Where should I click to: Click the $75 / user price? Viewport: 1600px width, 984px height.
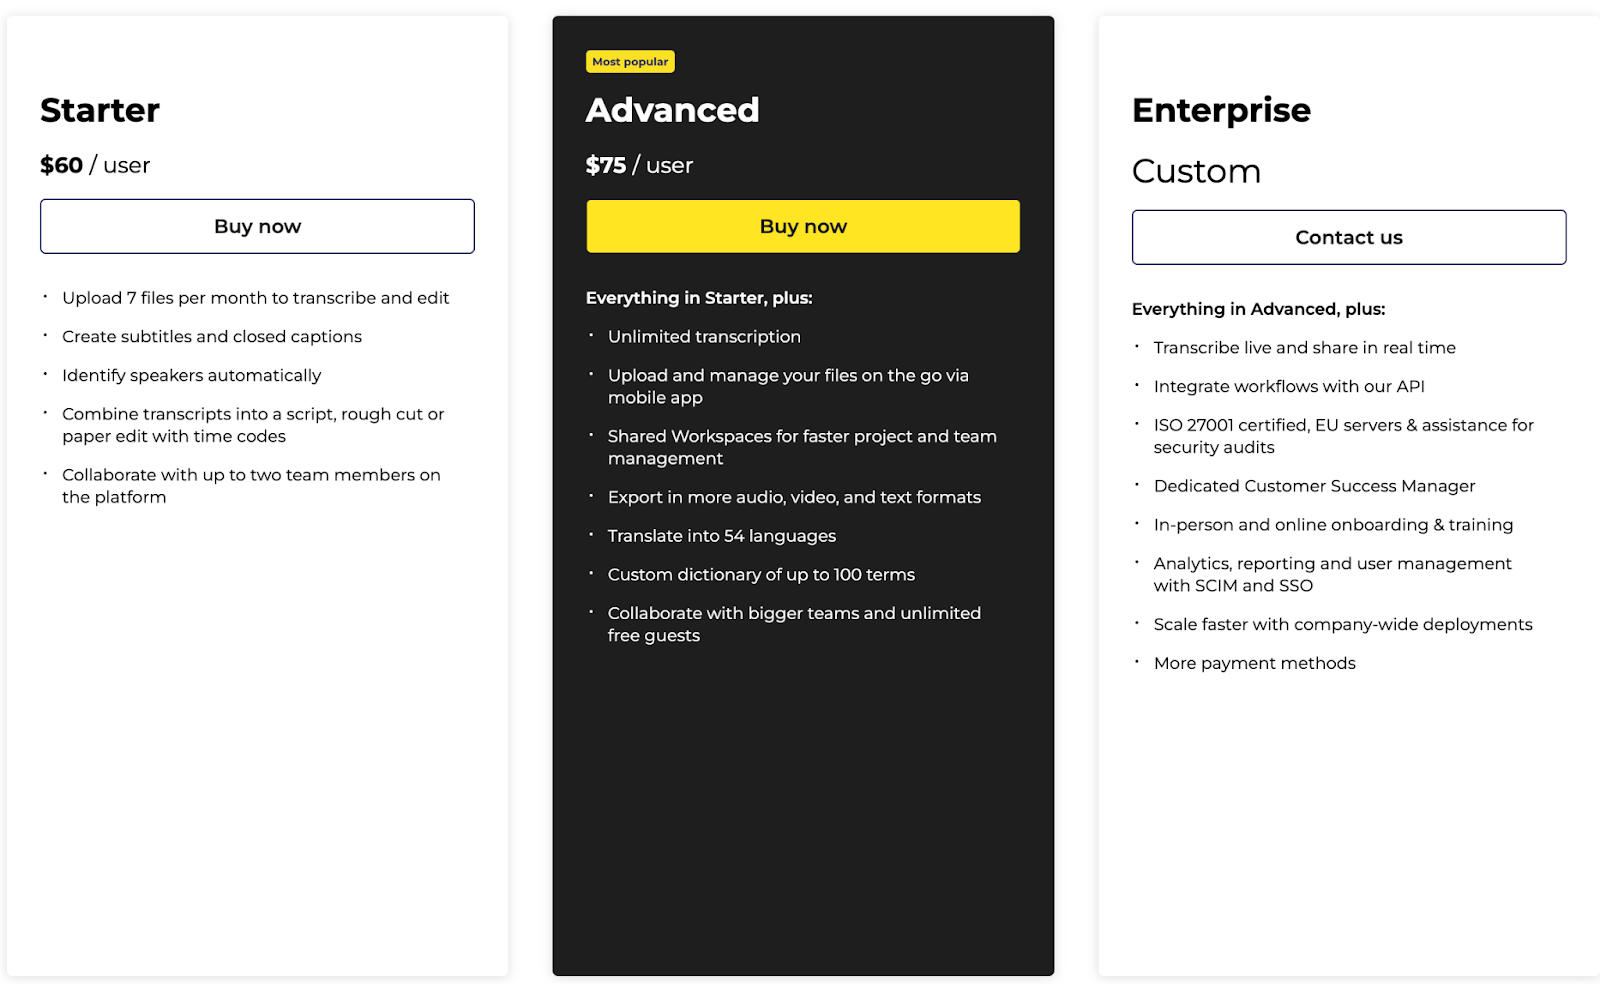coord(639,165)
